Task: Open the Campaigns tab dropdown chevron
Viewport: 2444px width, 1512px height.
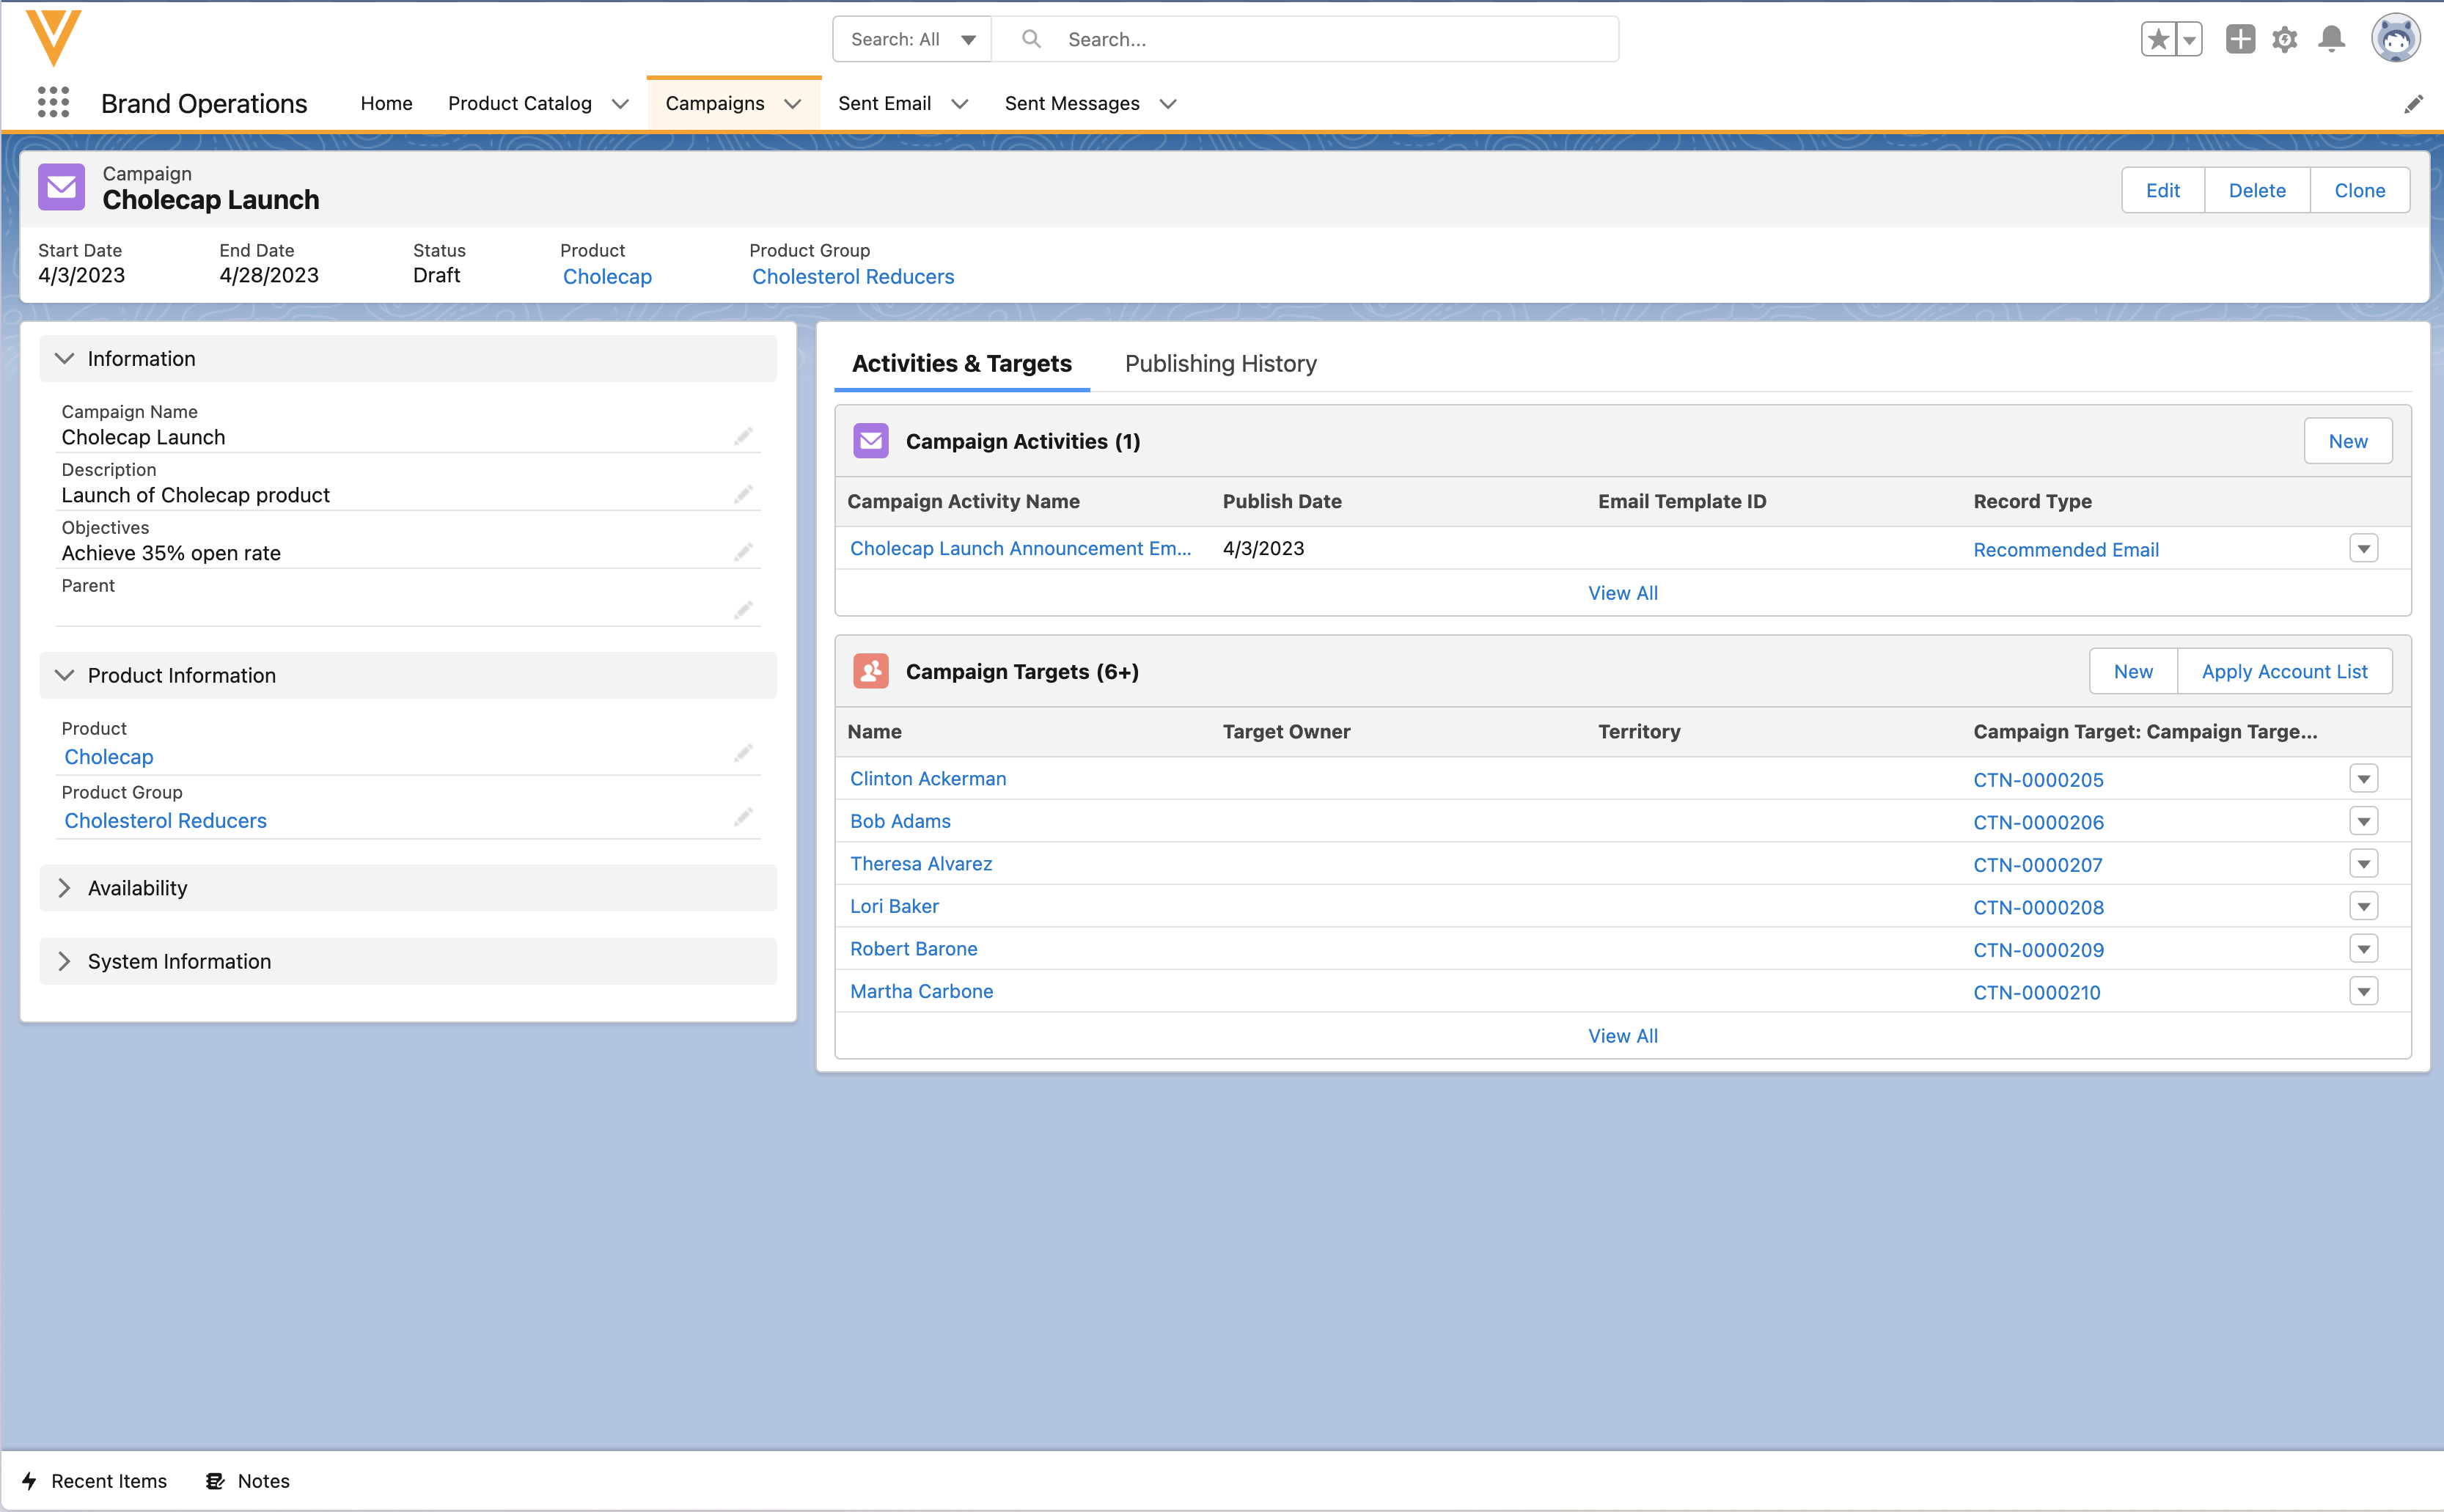Action: point(793,104)
